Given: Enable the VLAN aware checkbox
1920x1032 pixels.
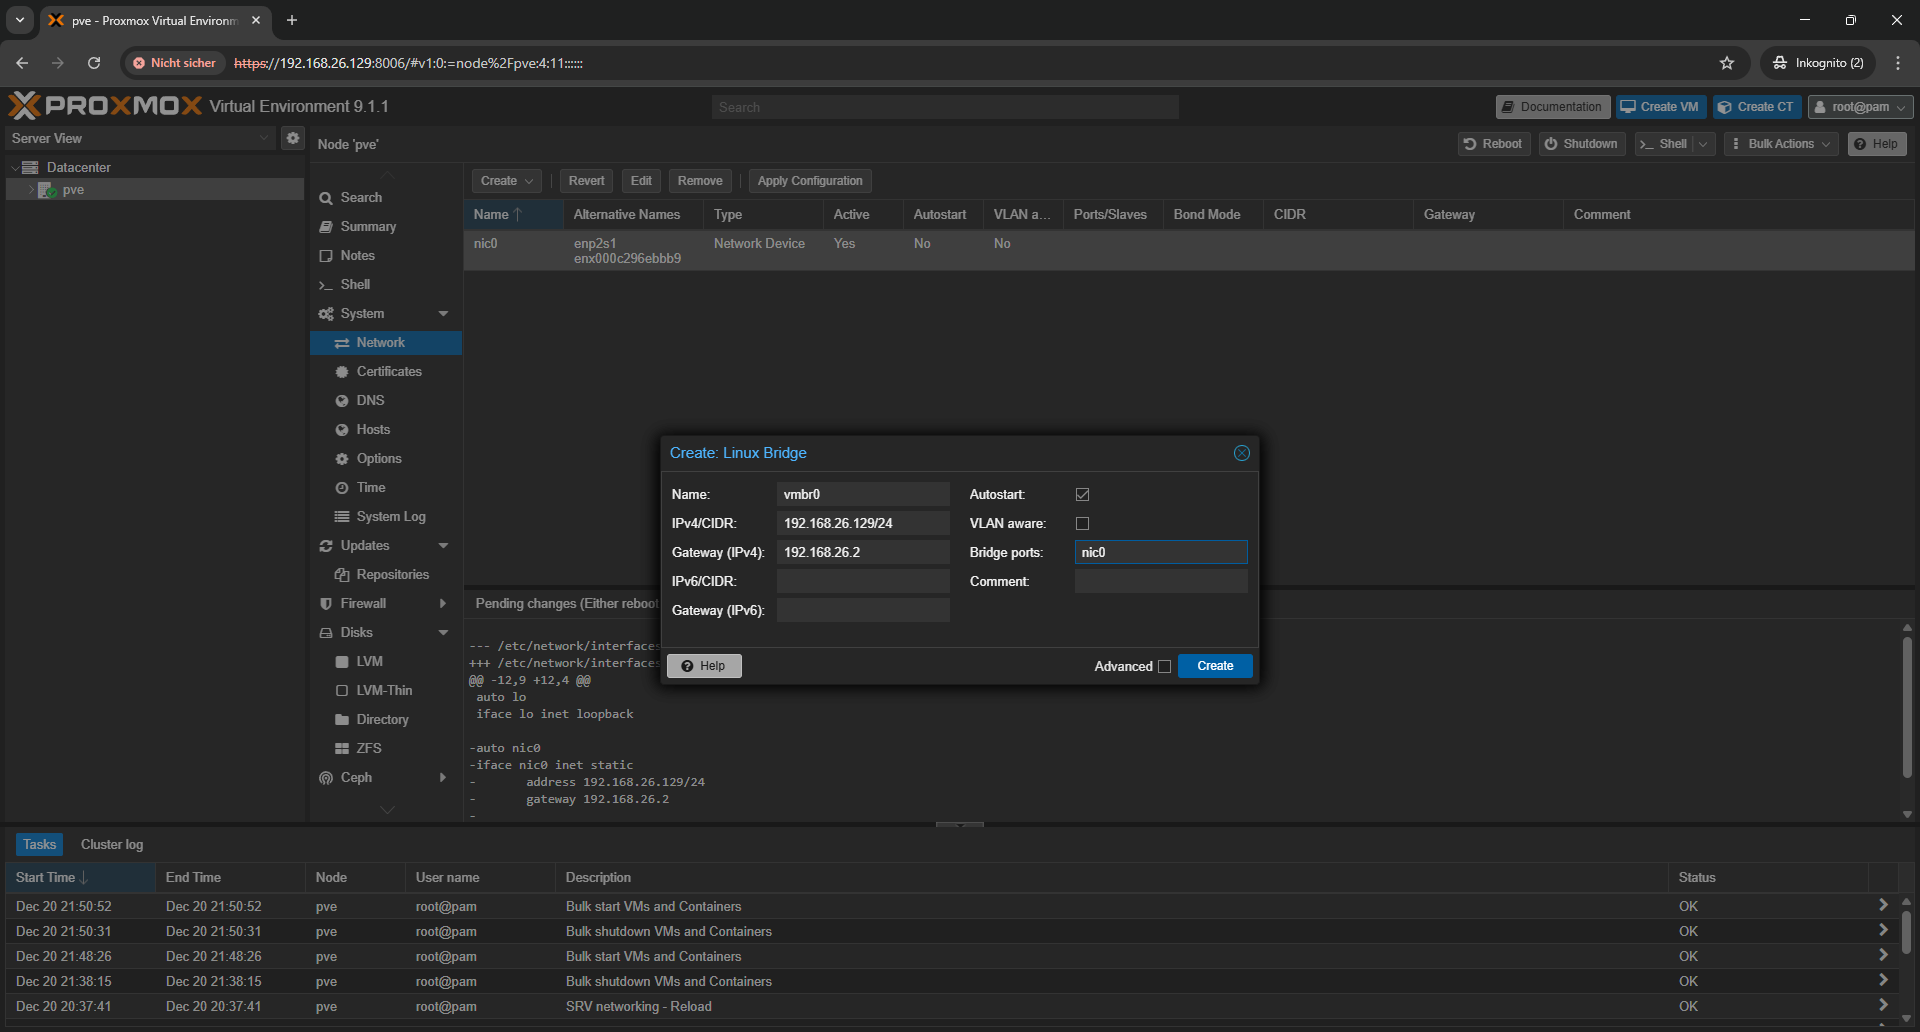Looking at the screenshot, I should [x=1082, y=524].
